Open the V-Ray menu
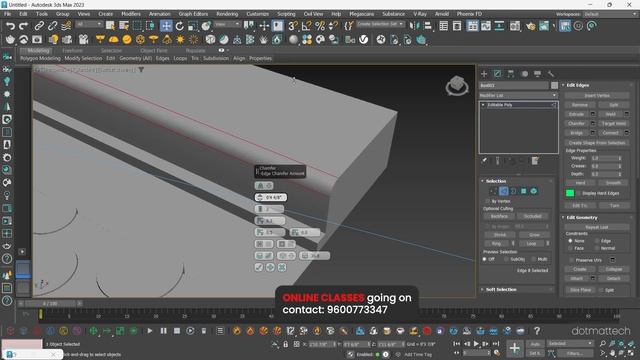The image size is (640, 360). click(x=420, y=14)
